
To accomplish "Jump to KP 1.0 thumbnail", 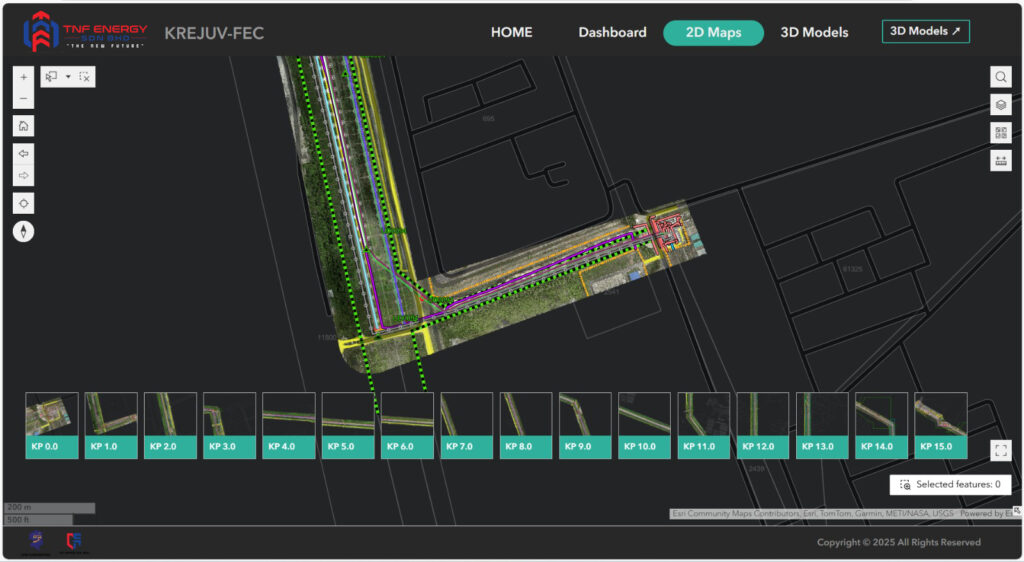I will pos(111,426).
